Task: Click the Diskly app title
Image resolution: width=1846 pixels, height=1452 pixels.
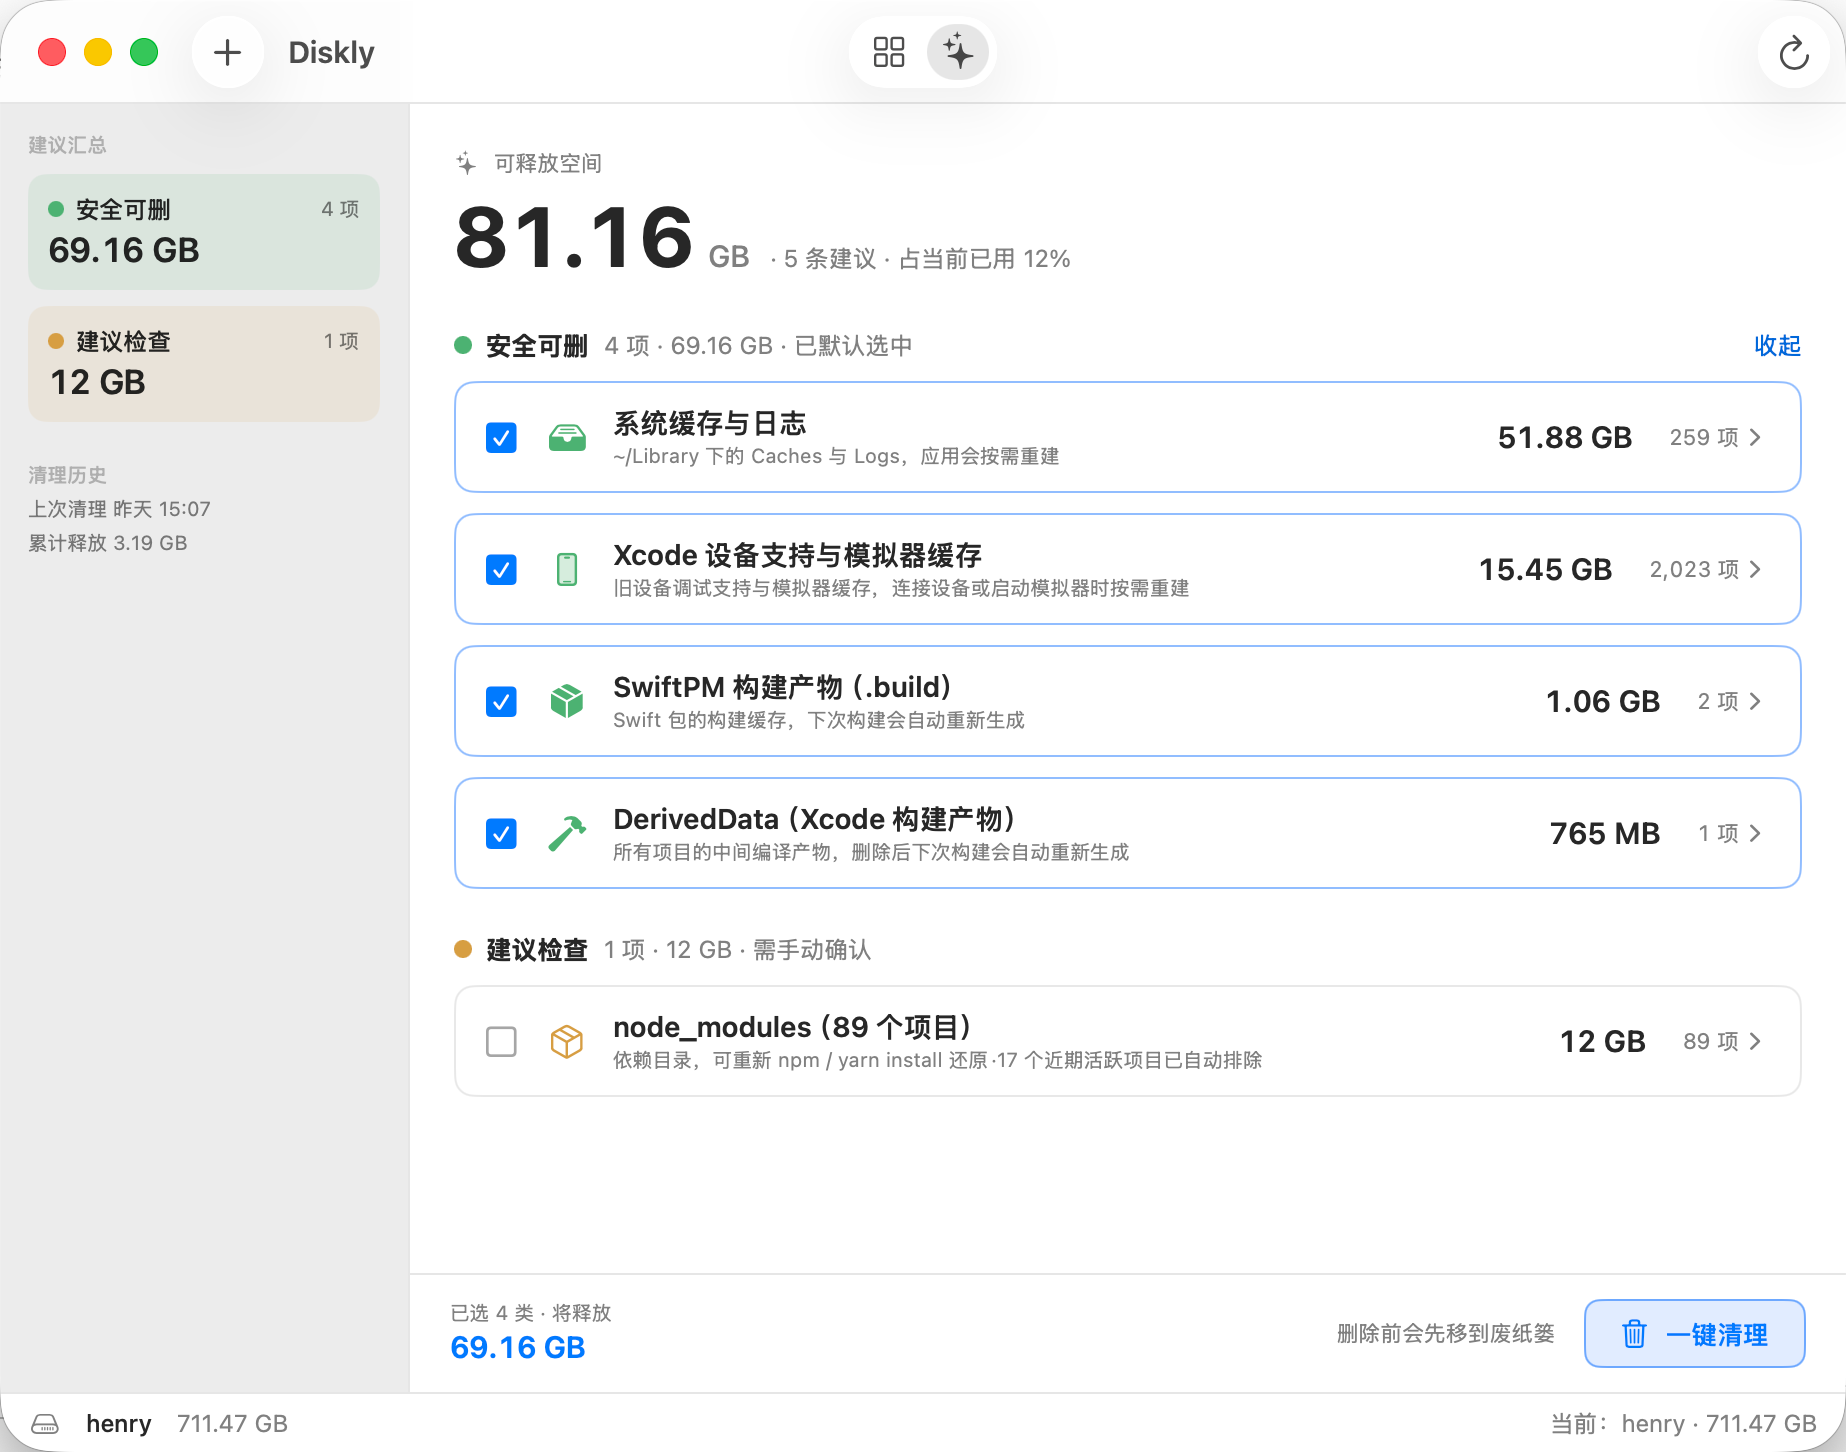Action: [331, 52]
